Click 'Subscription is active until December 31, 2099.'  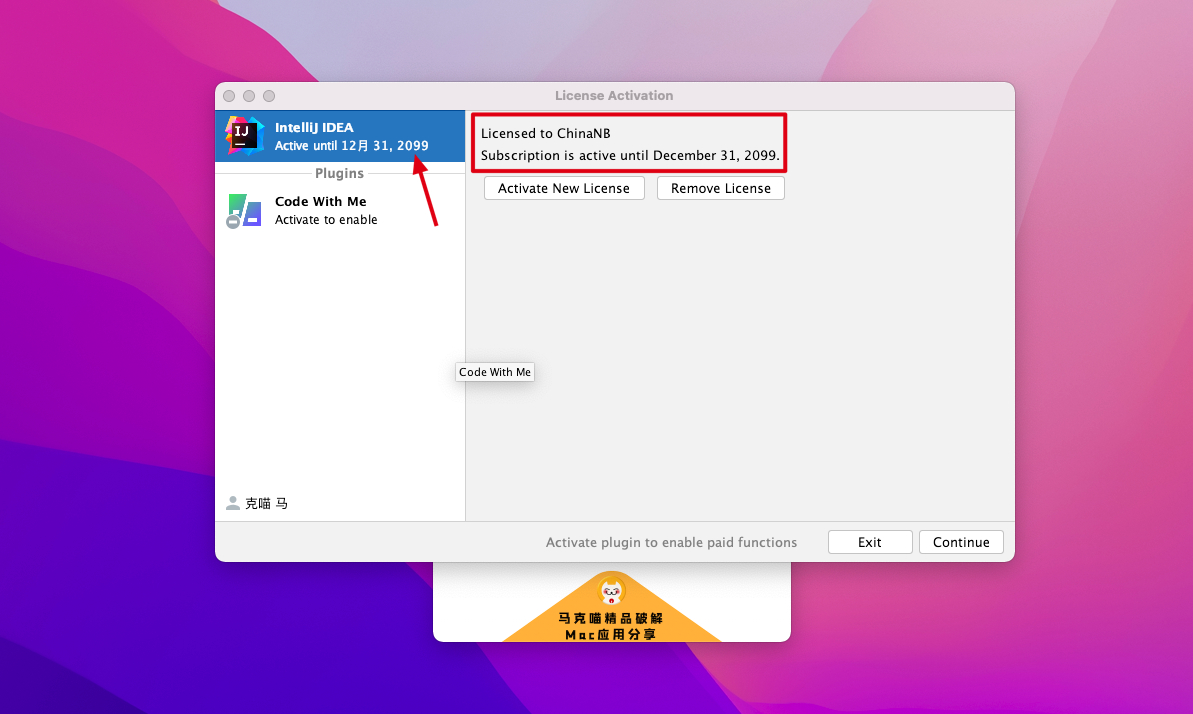[630, 155]
